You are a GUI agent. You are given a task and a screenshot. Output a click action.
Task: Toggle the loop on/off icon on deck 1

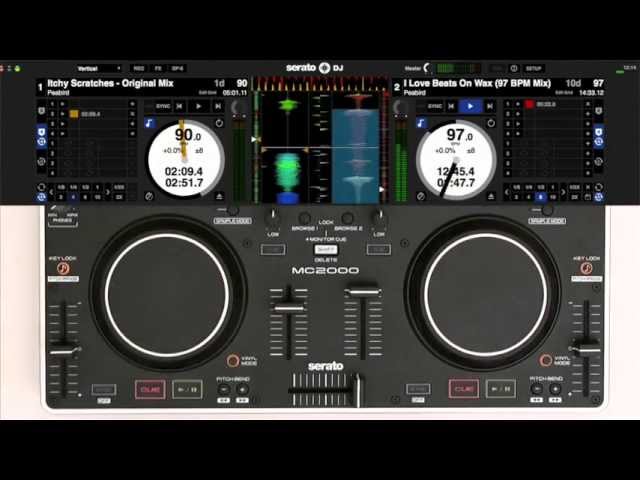coord(41,187)
